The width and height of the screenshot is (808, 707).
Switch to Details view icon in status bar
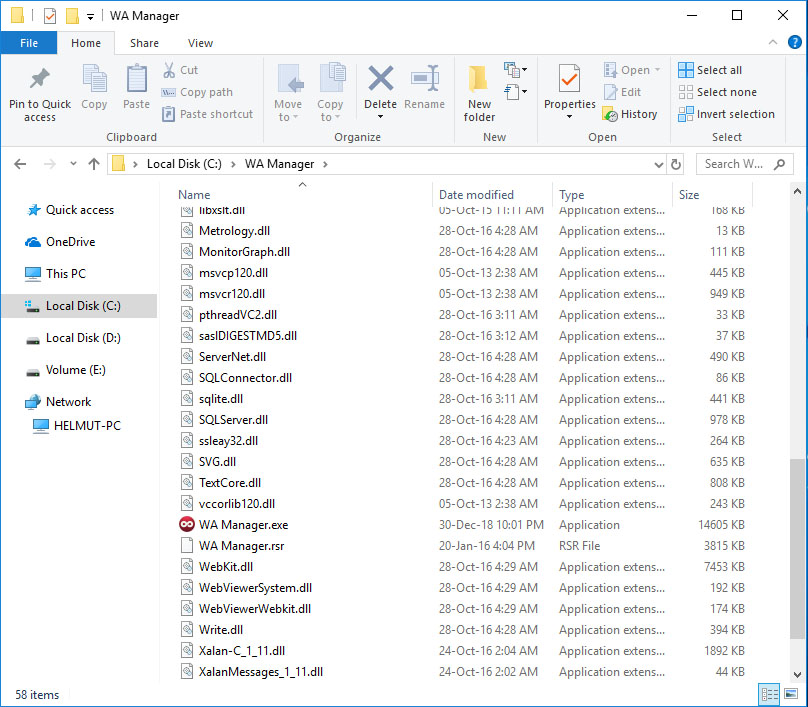click(x=770, y=694)
